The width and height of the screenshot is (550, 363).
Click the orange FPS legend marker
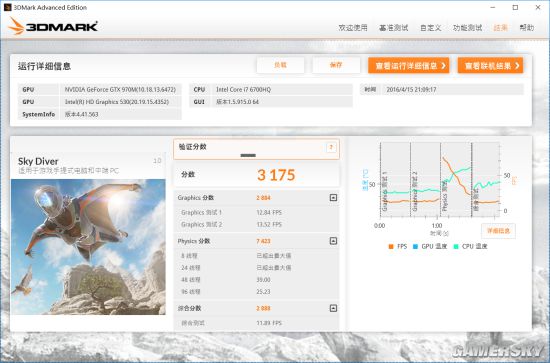(x=391, y=247)
